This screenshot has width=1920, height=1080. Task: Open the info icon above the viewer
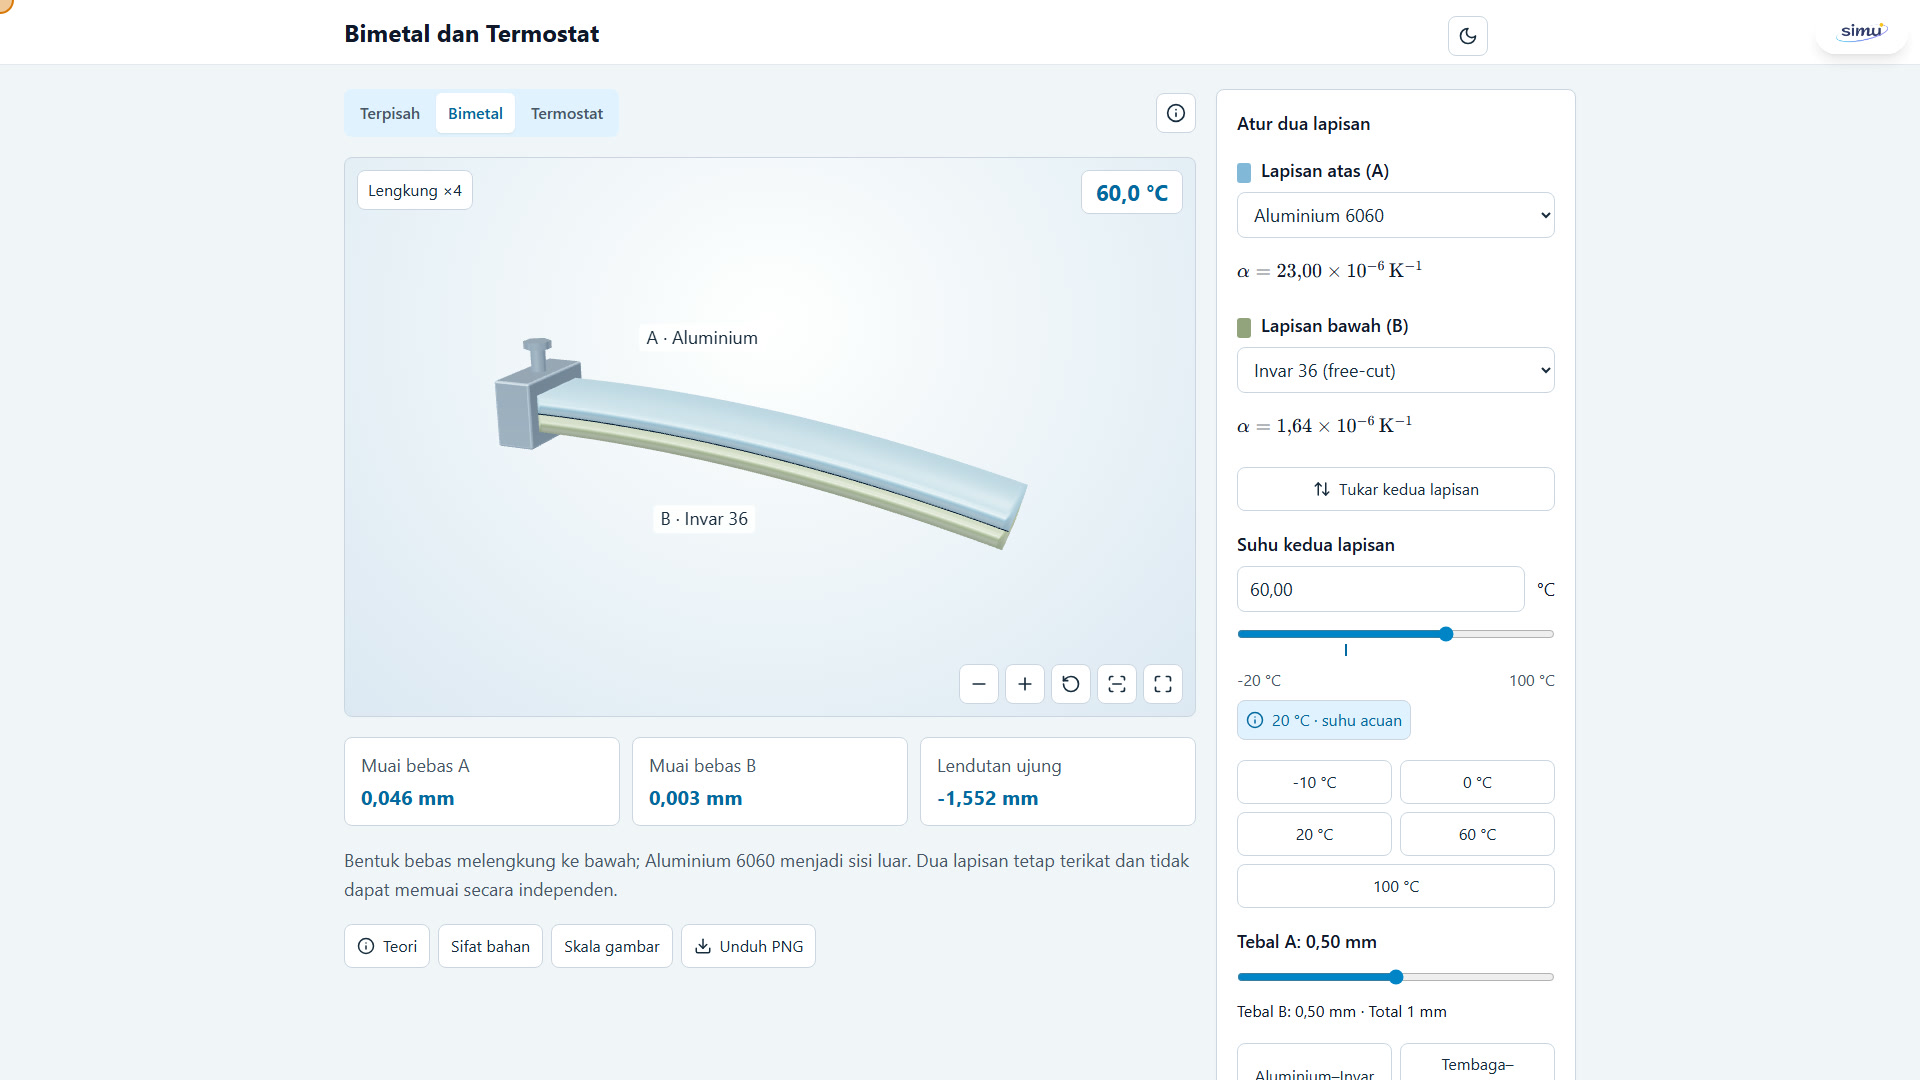point(1176,113)
